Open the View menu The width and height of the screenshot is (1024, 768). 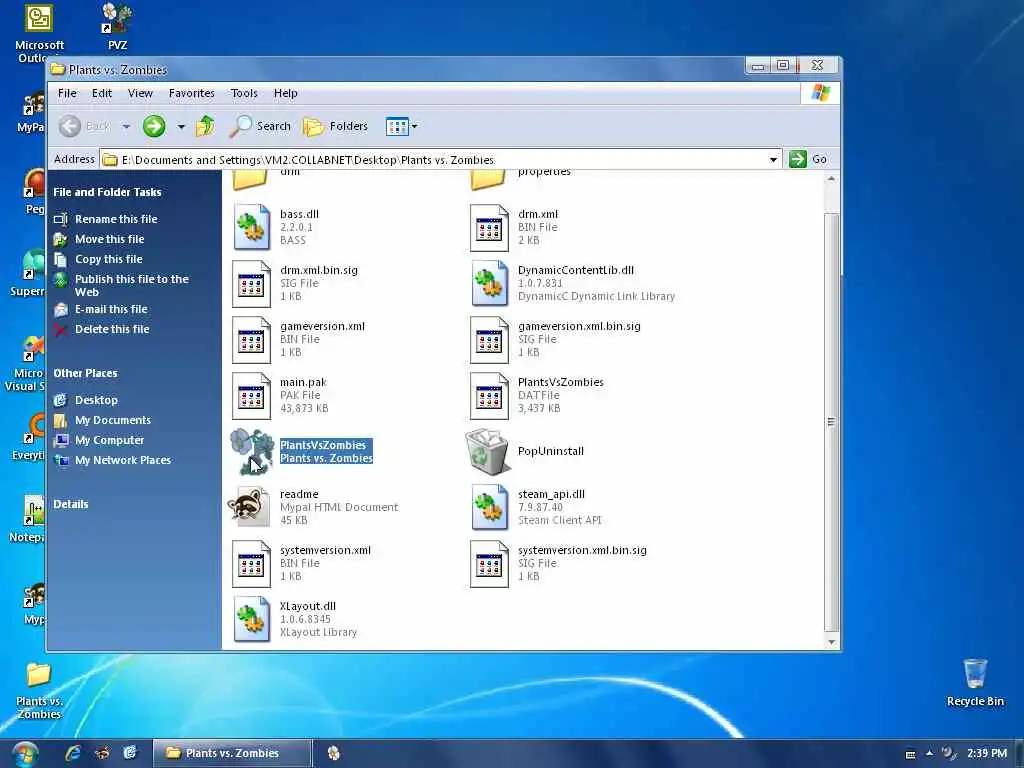[140, 93]
